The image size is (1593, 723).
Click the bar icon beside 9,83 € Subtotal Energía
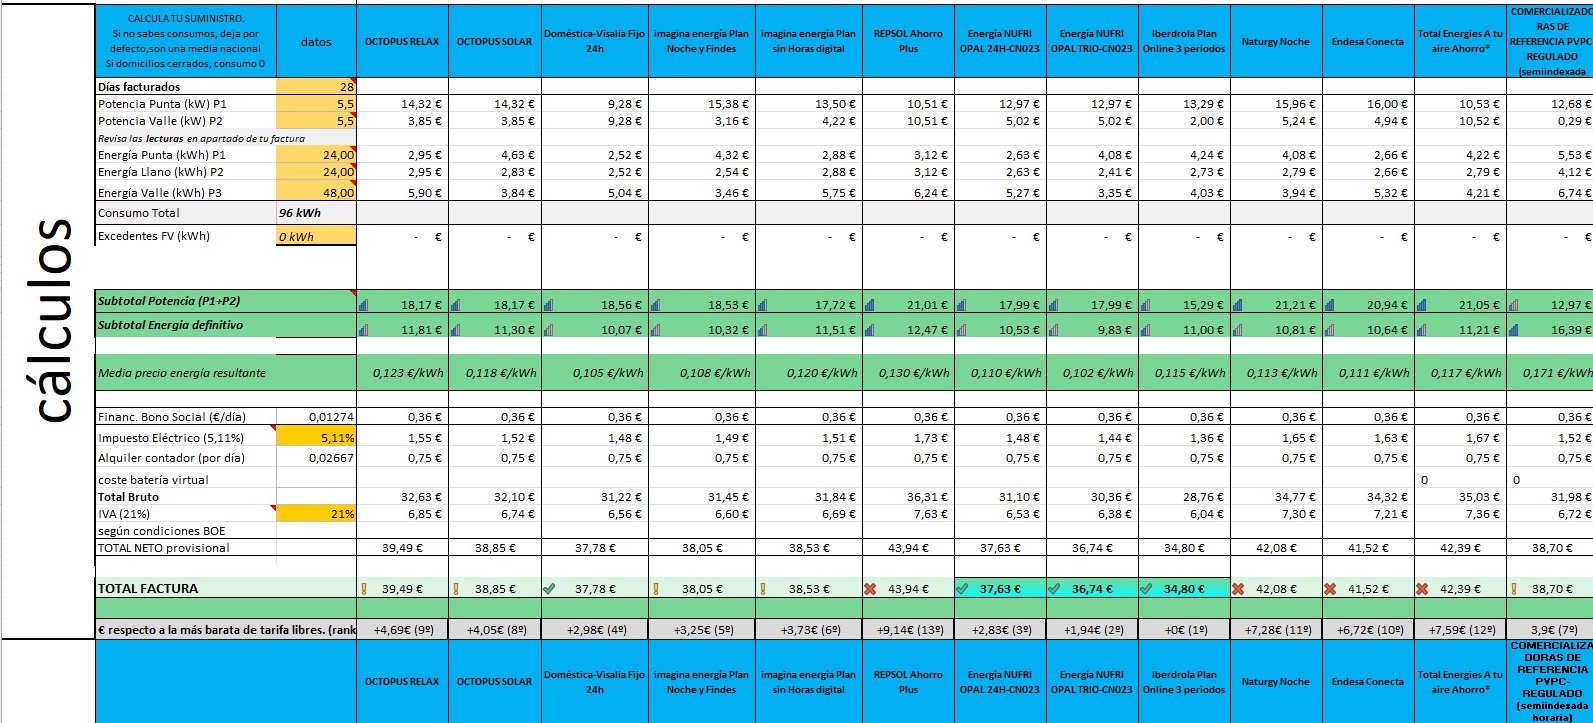coord(1052,329)
